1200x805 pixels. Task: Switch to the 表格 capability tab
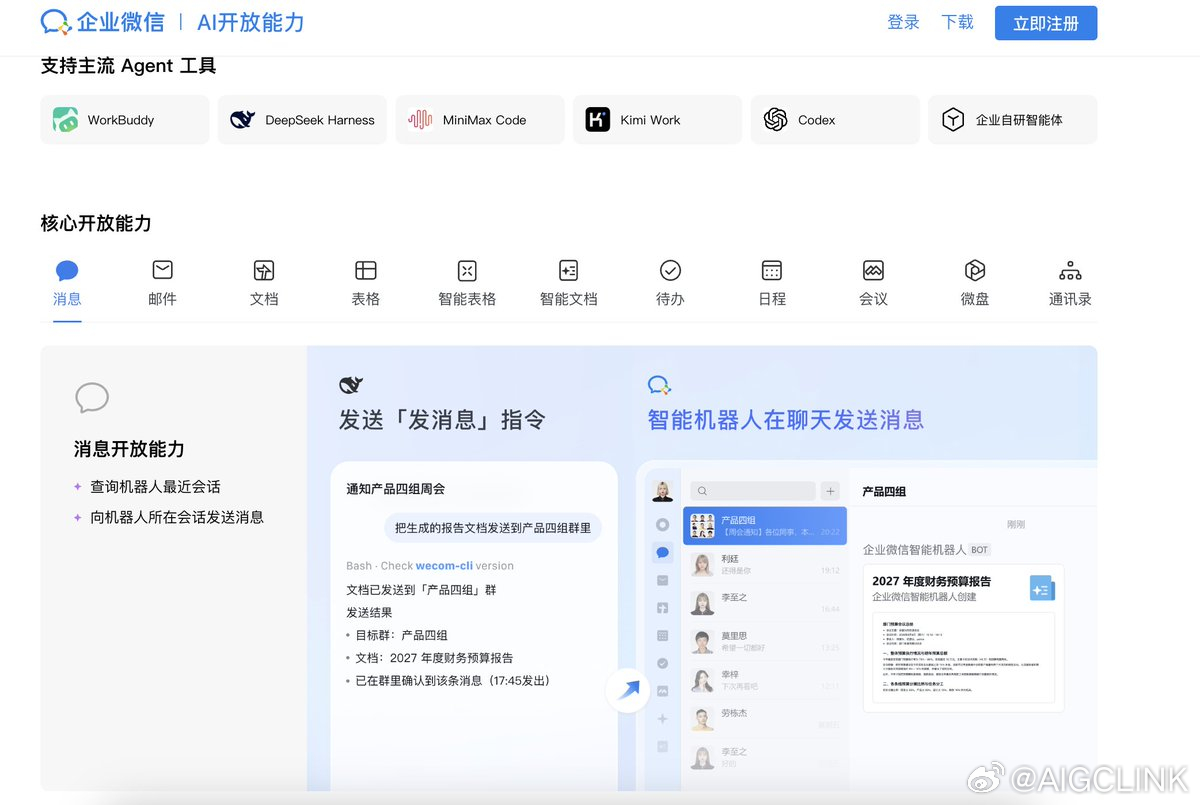(366, 284)
